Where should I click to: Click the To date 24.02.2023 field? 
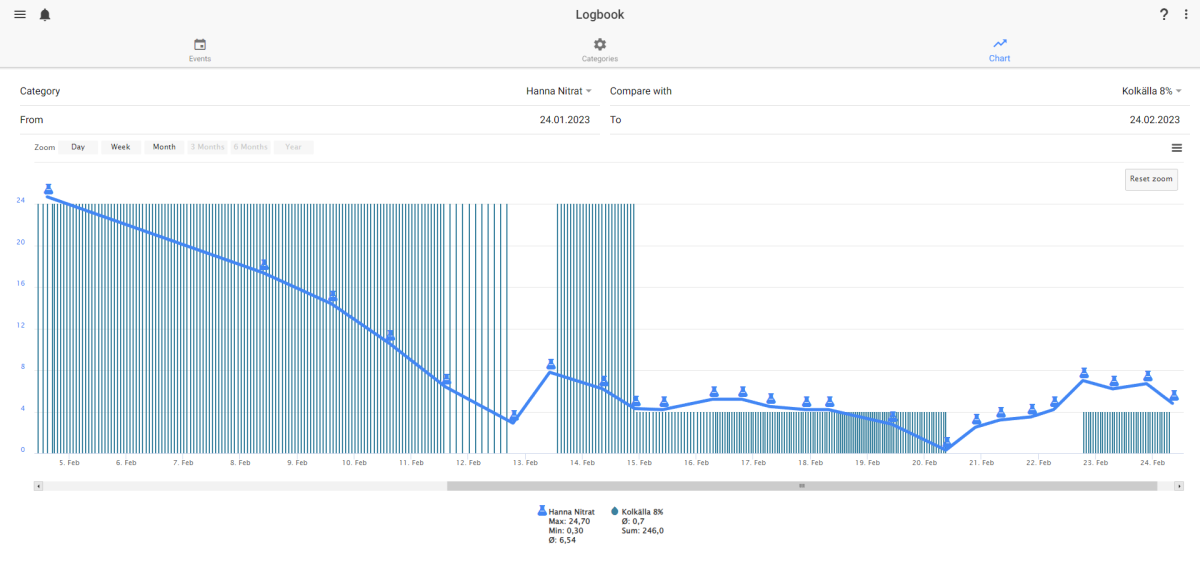click(x=895, y=120)
